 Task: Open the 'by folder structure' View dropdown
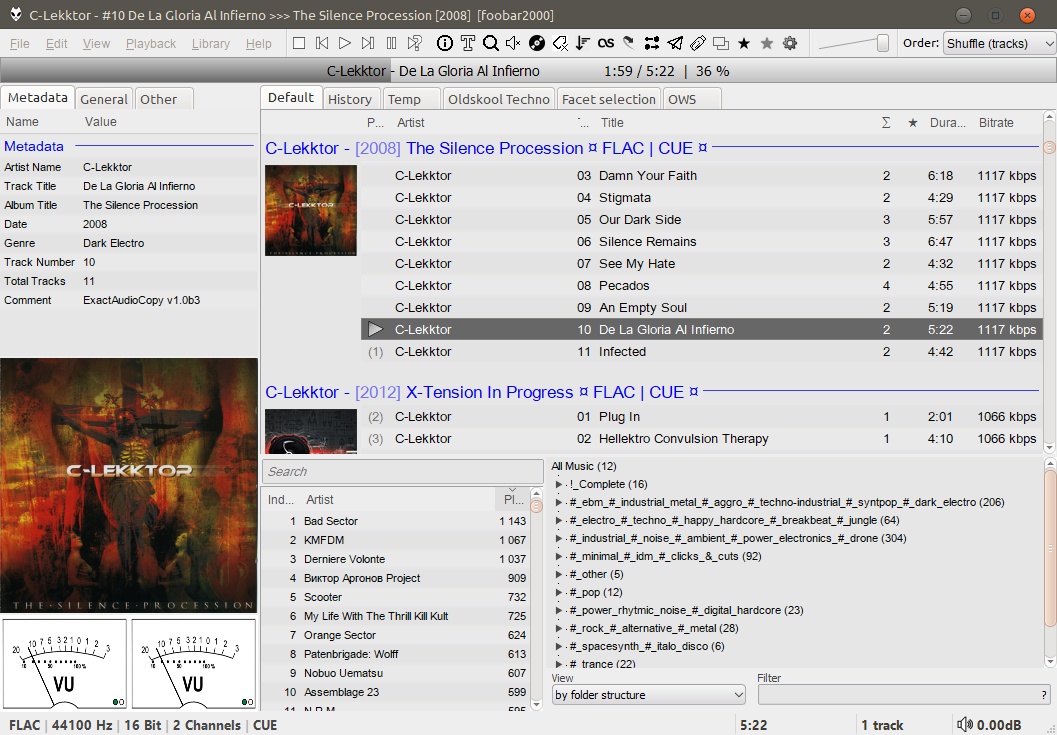[x=649, y=695]
